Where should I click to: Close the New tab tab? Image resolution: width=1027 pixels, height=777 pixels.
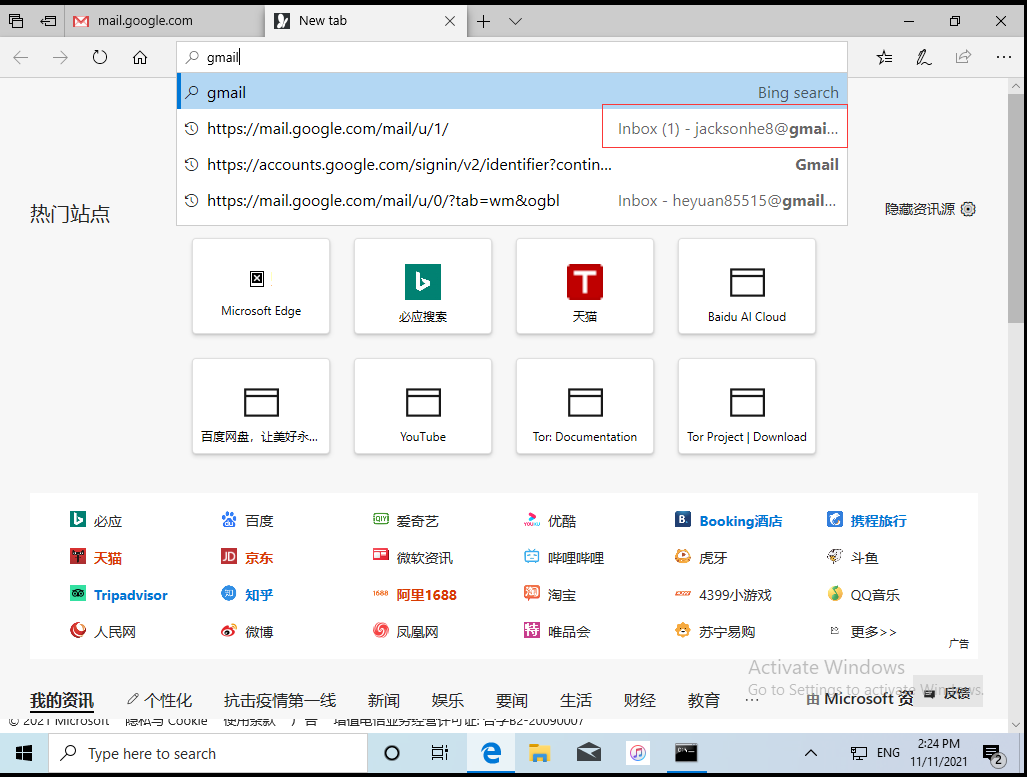[x=450, y=21]
